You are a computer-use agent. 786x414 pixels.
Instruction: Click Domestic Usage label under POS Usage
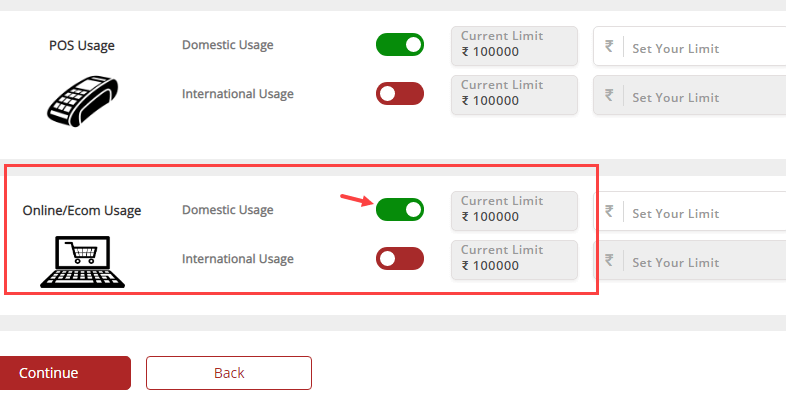[x=228, y=45]
